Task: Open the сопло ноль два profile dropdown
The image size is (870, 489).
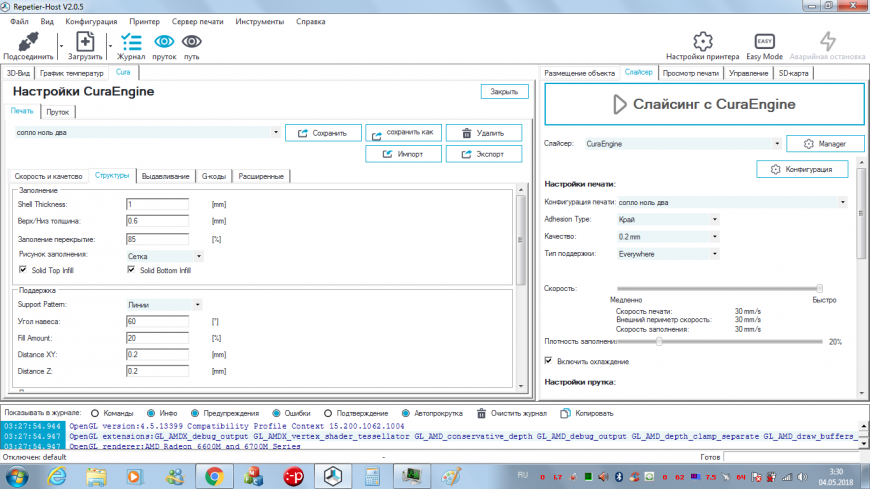Action: [x=276, y=133]
